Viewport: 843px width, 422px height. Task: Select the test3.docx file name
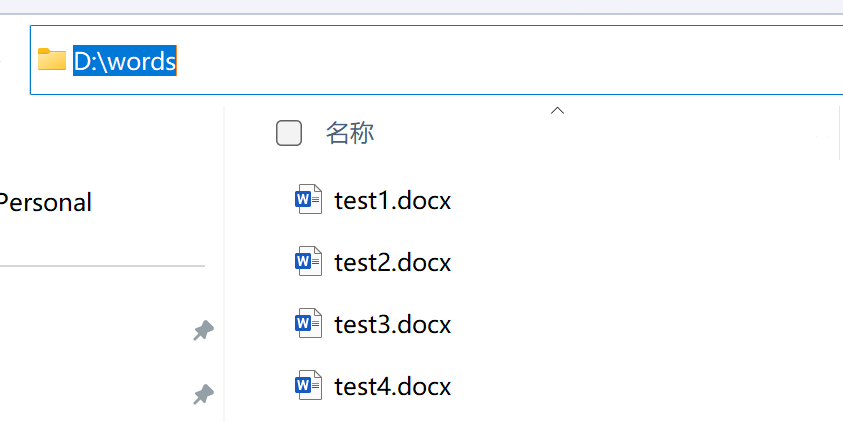click(x=392, y=325)
